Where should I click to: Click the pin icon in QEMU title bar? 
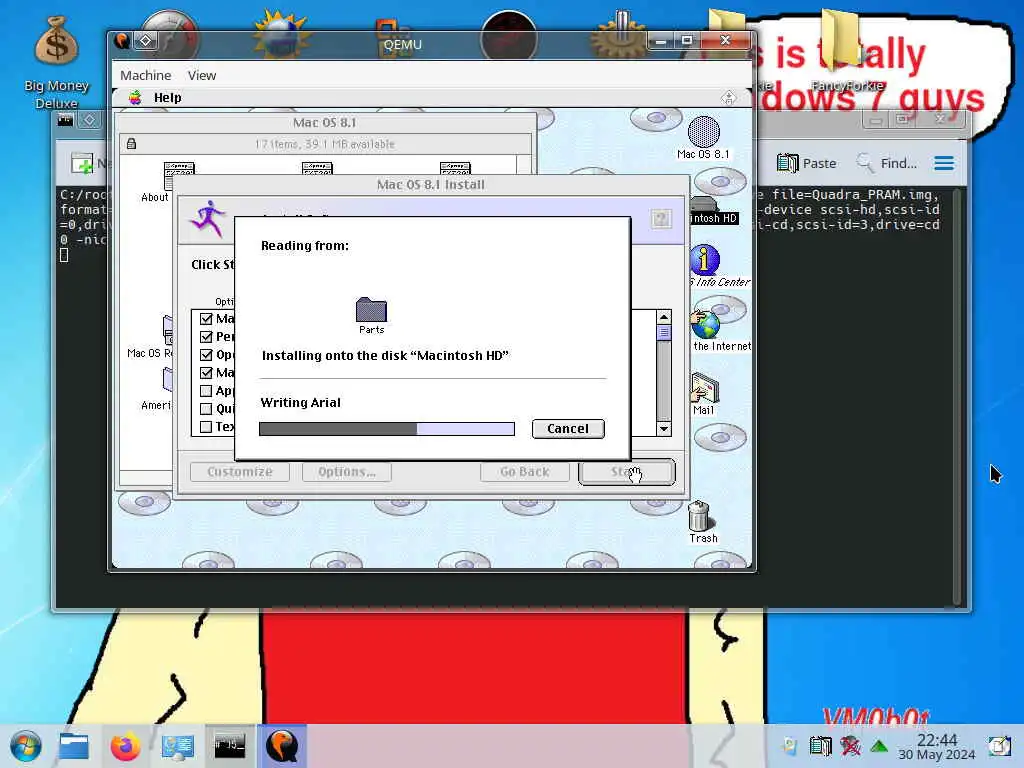pyautogui.click(x=145, y=41)
